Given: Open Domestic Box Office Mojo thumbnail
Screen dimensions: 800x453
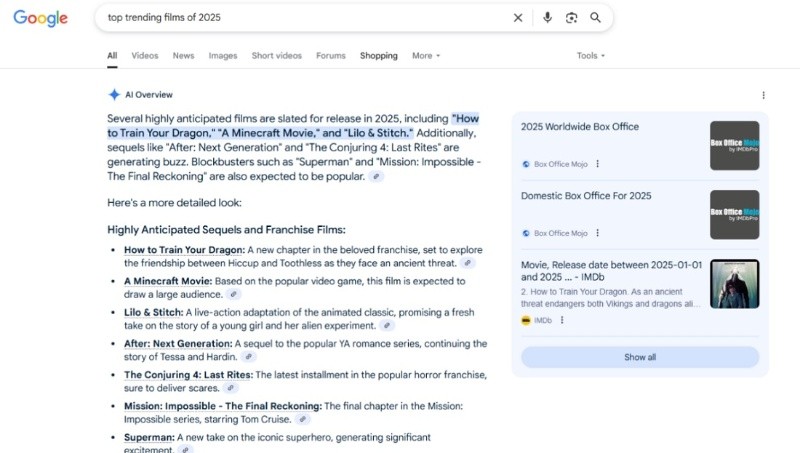Looking at the screenshot, I should pos(735,215).
